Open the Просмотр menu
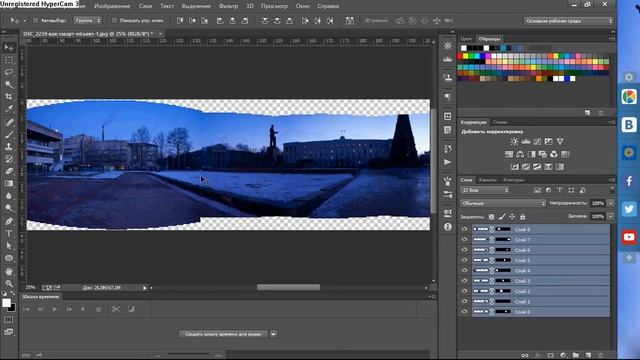 (274, 6)
